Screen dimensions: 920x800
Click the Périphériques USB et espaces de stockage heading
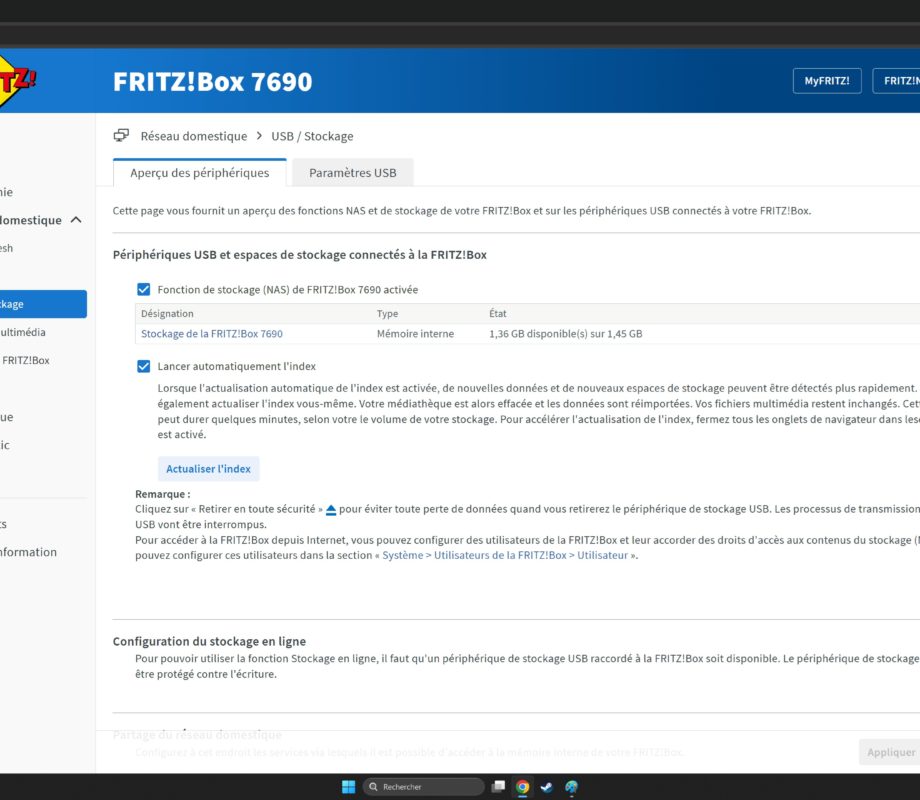pos(300,255)
